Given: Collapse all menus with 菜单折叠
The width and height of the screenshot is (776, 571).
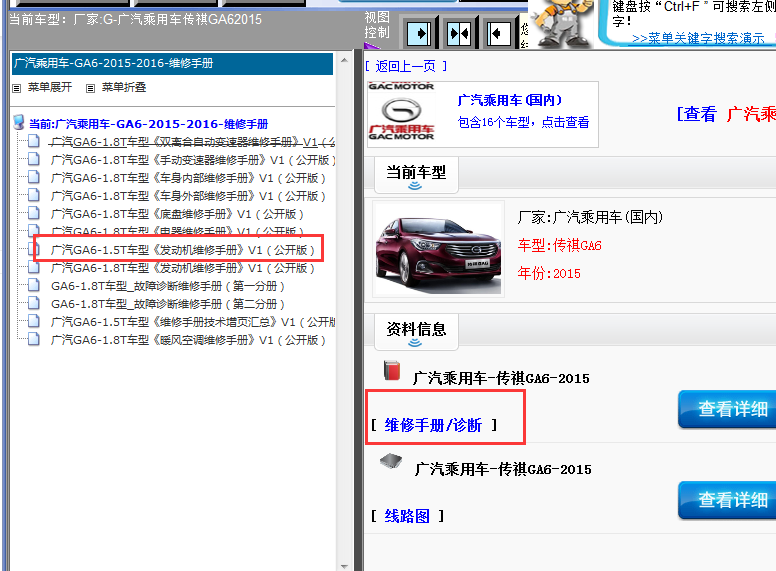Looking at the screenshot, I should tap(124, 88).
